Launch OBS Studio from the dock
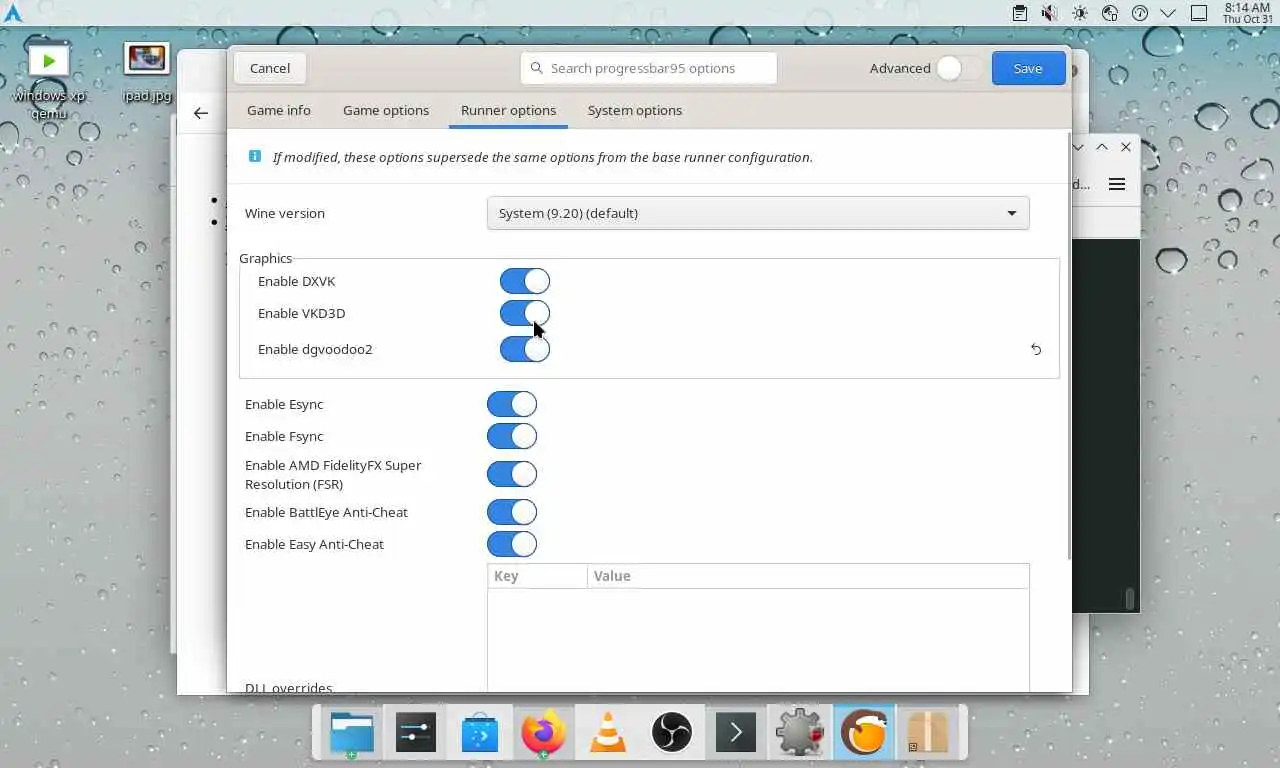 coord(672,733)
